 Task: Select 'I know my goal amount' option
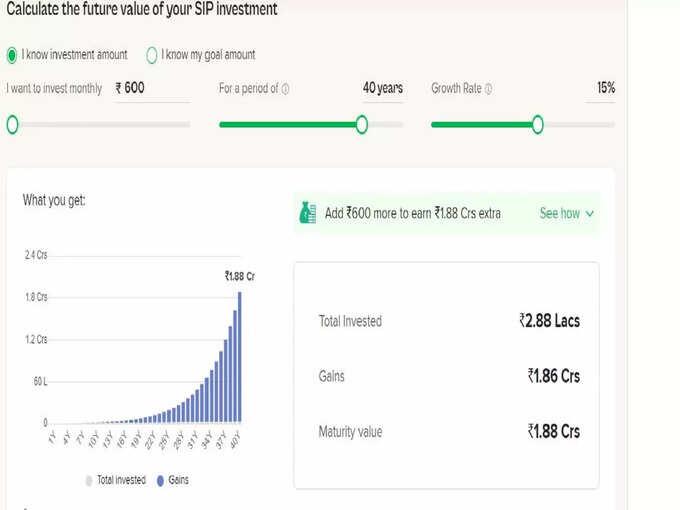pos(152,55)
